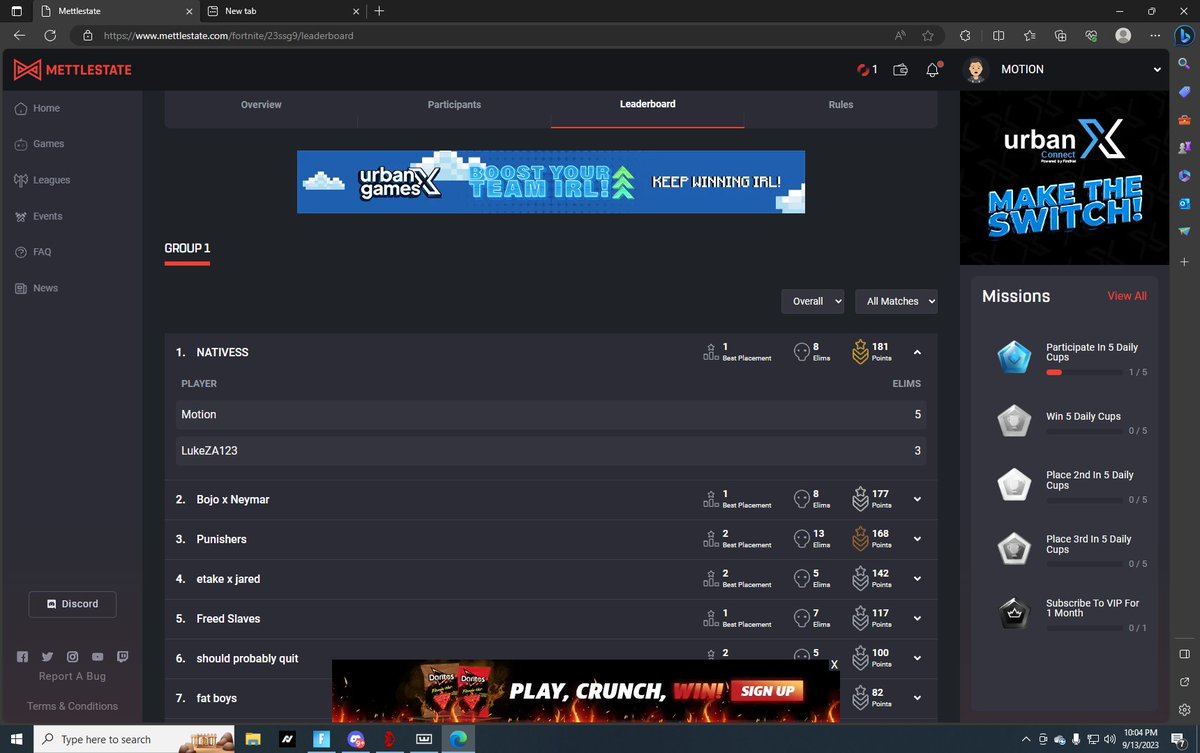1200x753 pixels.
Task: Open FAQ in the sidebar
Action: point(33,252)
